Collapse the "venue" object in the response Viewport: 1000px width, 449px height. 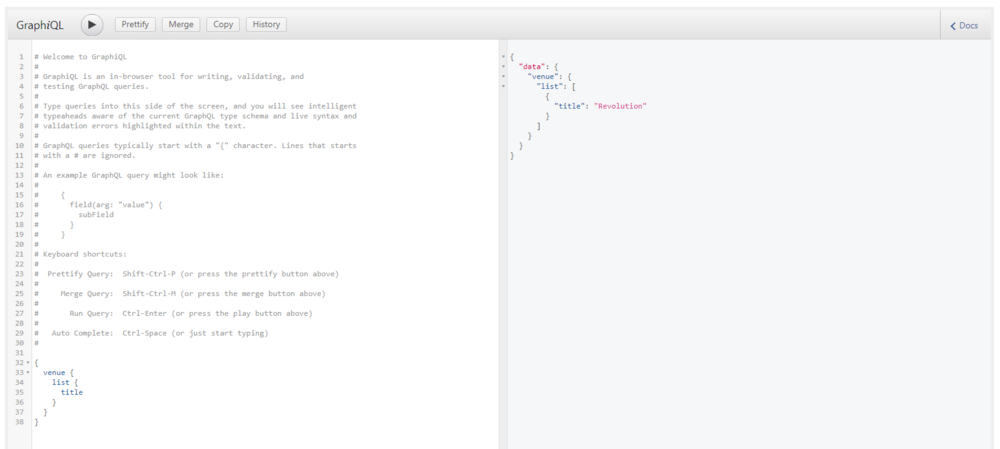[503, 76]
